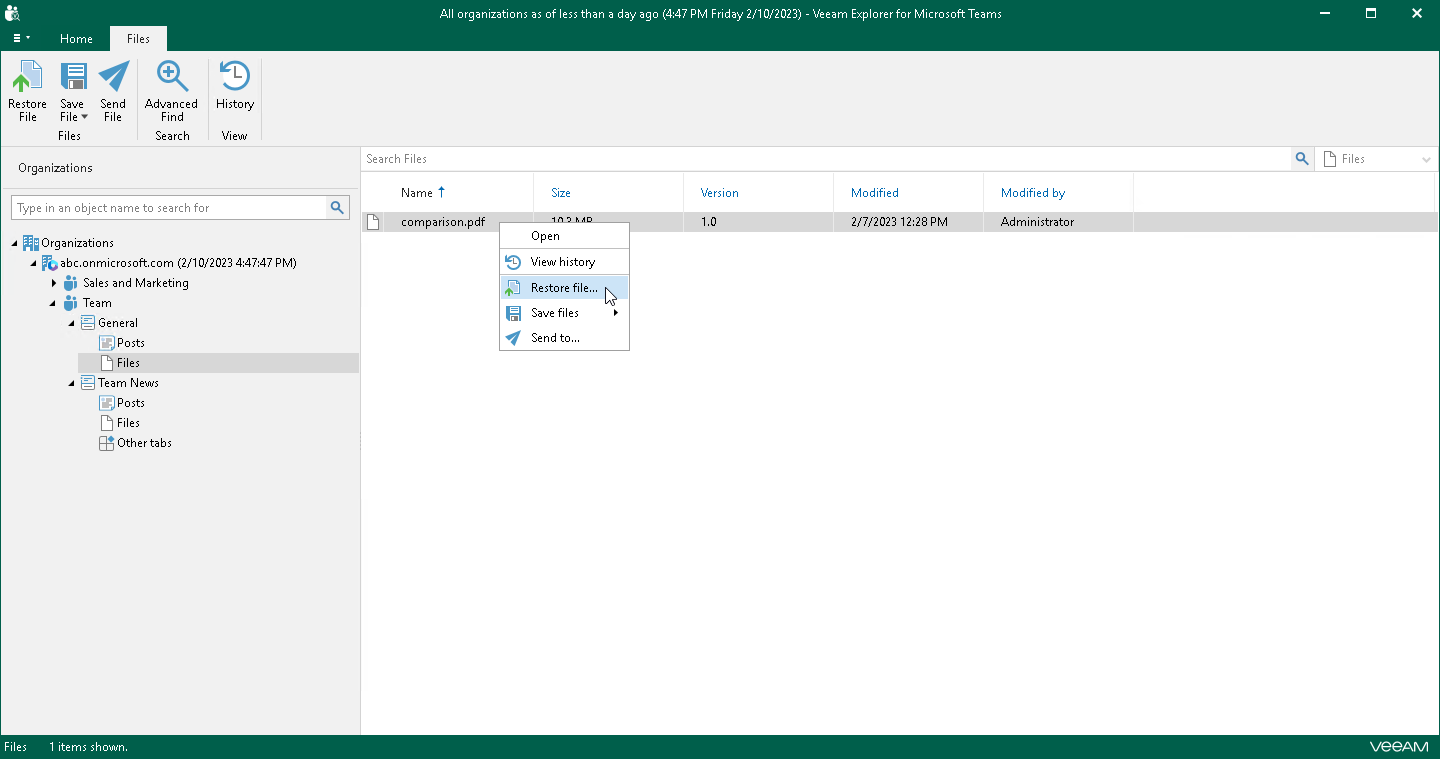
Task: Select the Files ribbon tab
Action: (x=138, y=39)
